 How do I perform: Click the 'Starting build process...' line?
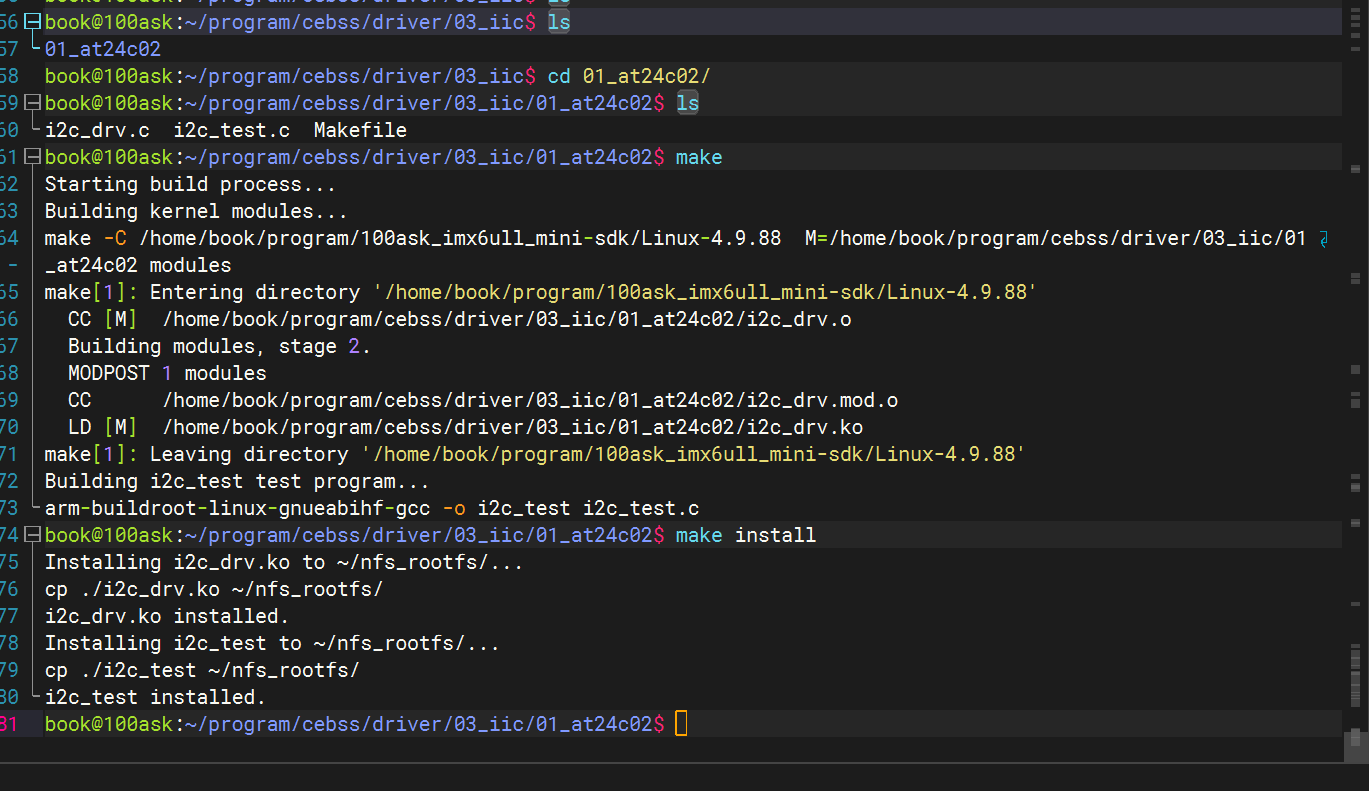tap(190, 183)
